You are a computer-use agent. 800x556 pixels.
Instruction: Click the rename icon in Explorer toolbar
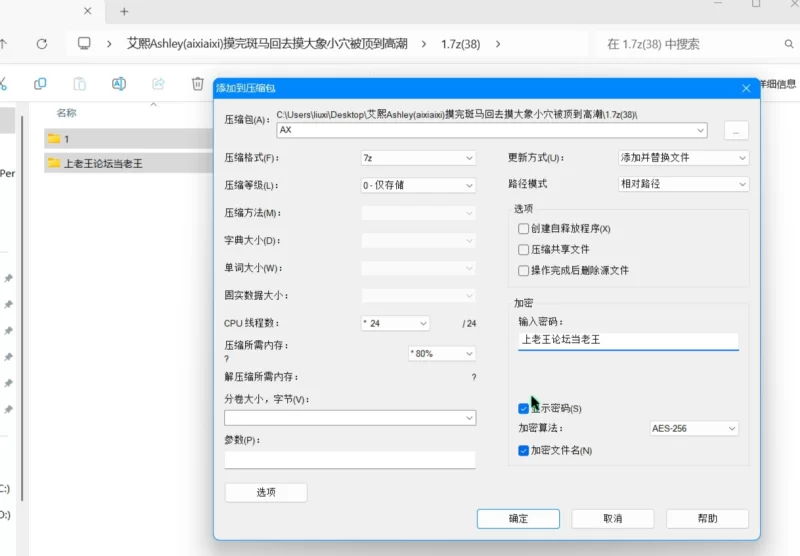click(119, 84)
